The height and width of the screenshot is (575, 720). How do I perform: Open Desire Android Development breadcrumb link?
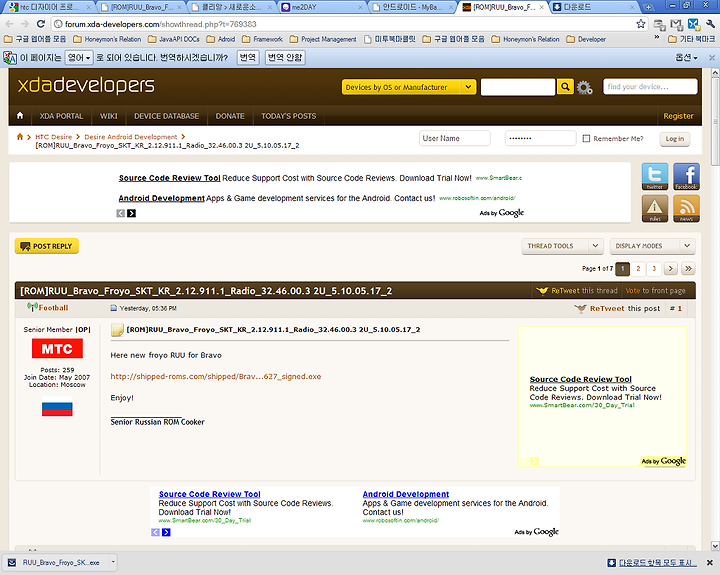(131, 137)
